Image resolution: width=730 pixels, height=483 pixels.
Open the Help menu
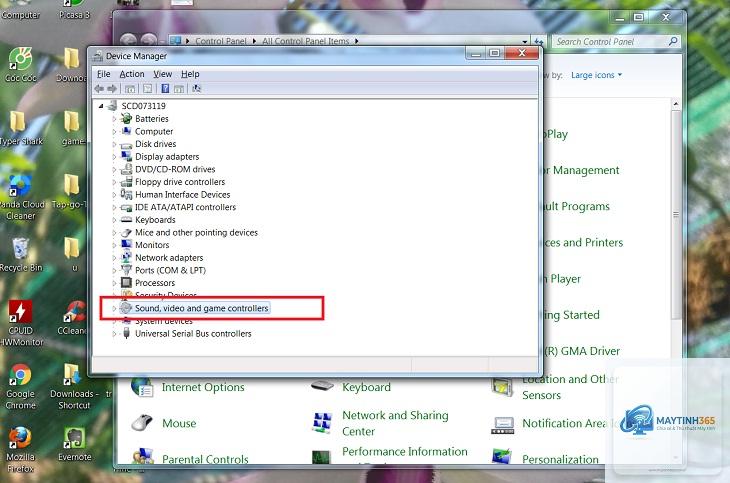[x=190, y=74]
